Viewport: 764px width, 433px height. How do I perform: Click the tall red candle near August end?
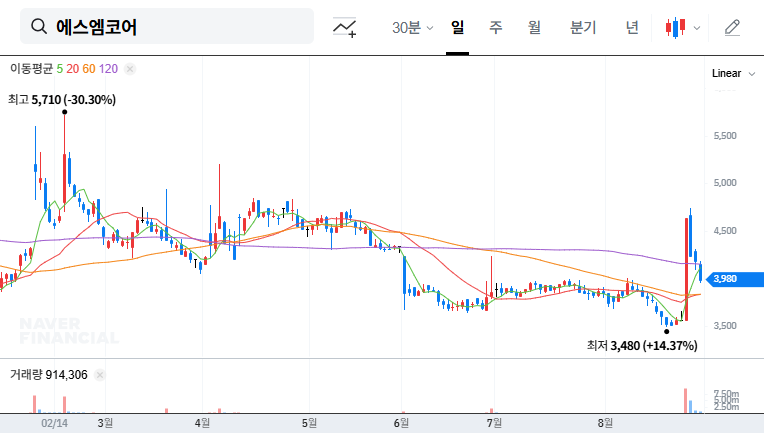point(687,269)
